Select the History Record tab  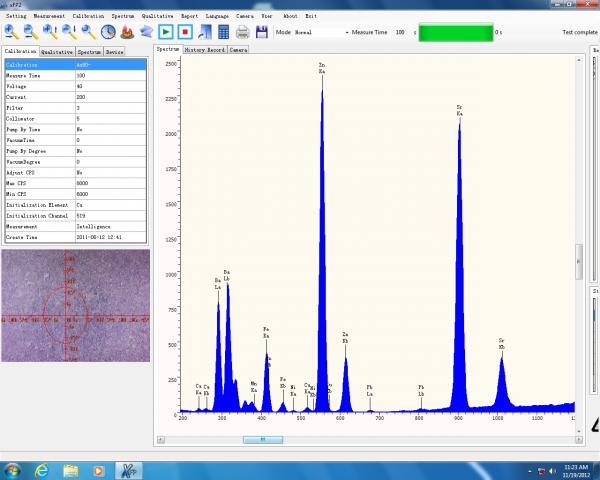coord(205,50)
